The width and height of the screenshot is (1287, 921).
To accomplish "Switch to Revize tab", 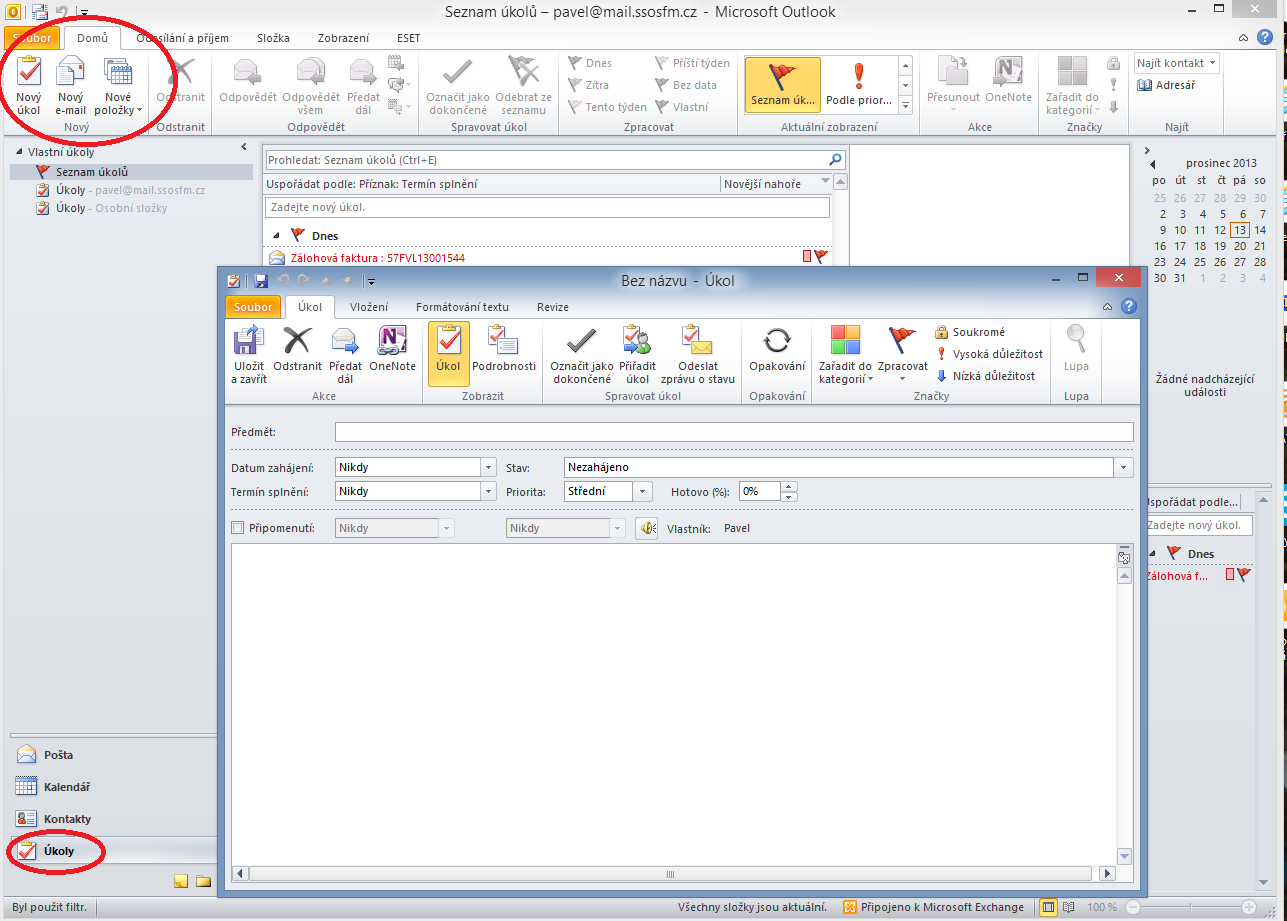I will 553,307.
